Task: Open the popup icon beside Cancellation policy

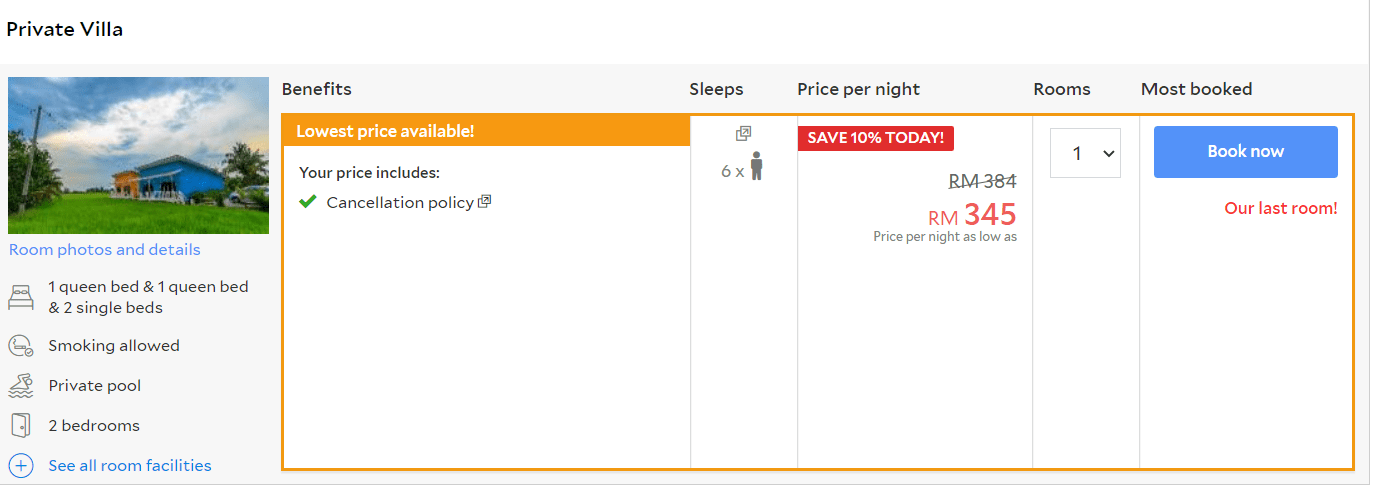Action: [x=485, y=202]
